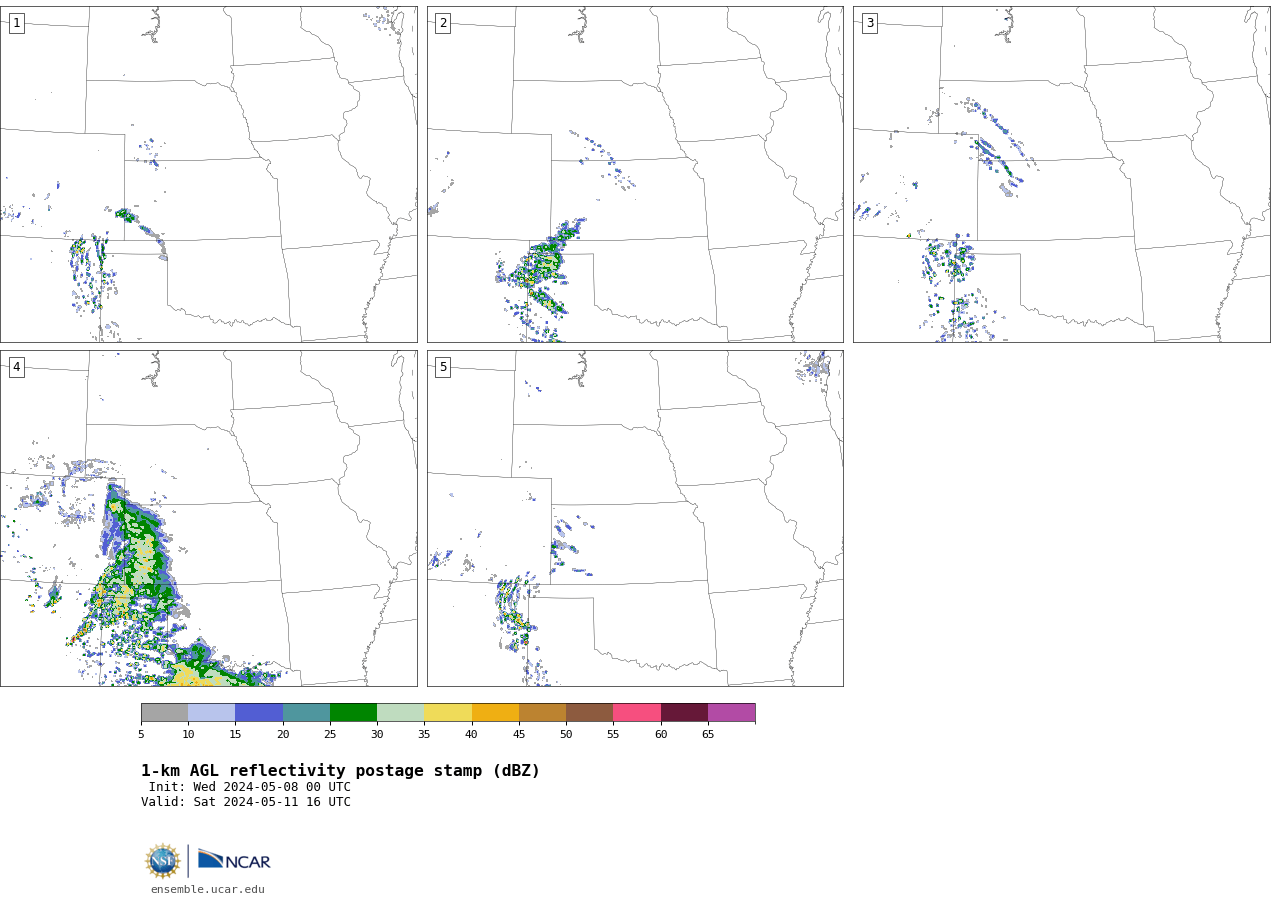Click the colorbar tick label '65'
1280x901 pixels.
[x=708, y=735]
